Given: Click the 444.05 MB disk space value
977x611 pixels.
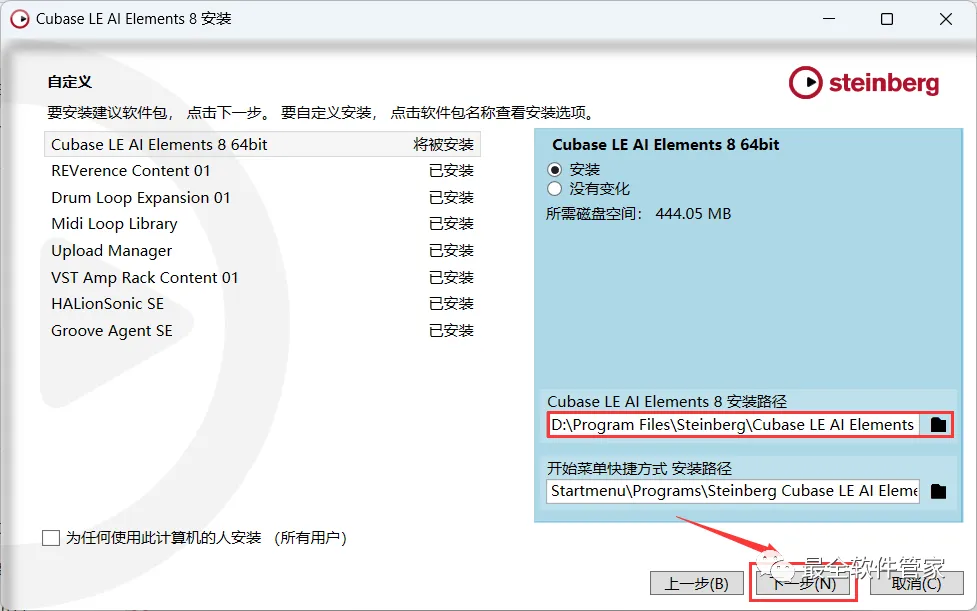Looking at the screenshot, I should tap(693, 214).
